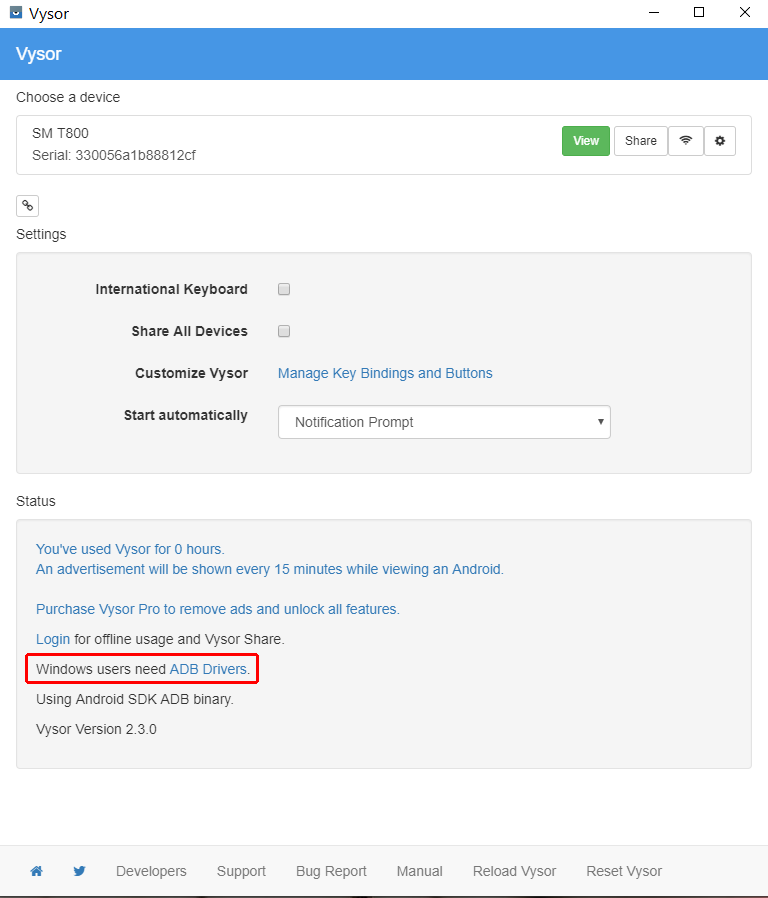This screenshot has height=898, width=768.
Task: Click the Share button for SM T800
Action: (x=641, y=141)
